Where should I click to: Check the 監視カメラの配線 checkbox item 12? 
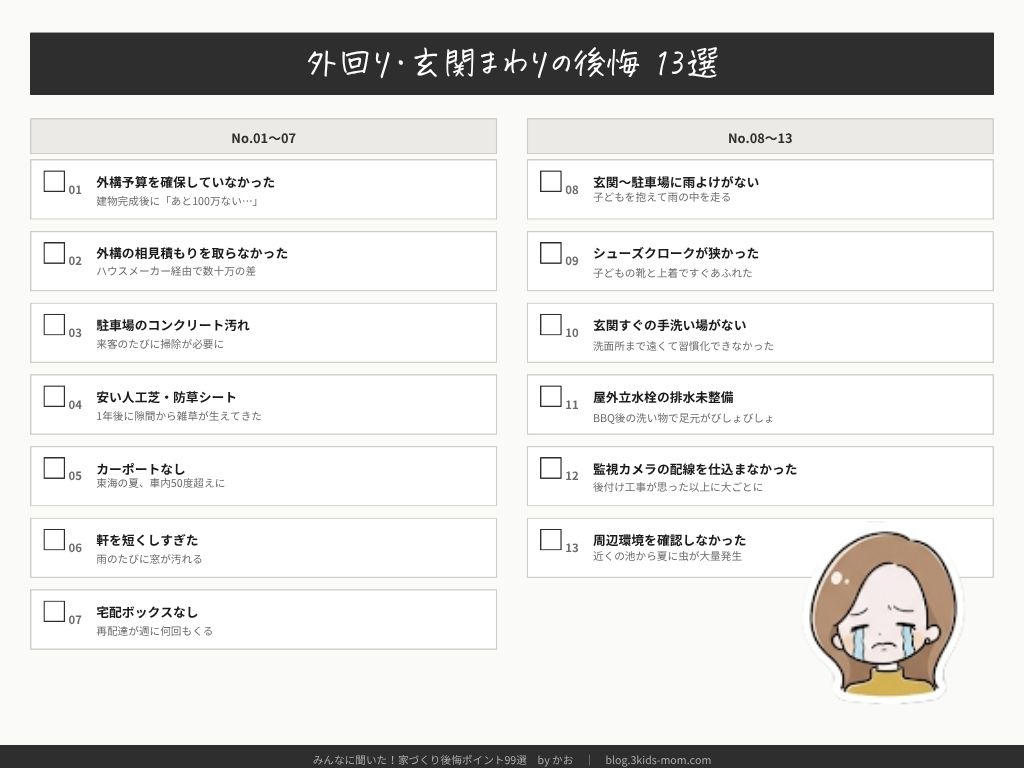[551, 468]
